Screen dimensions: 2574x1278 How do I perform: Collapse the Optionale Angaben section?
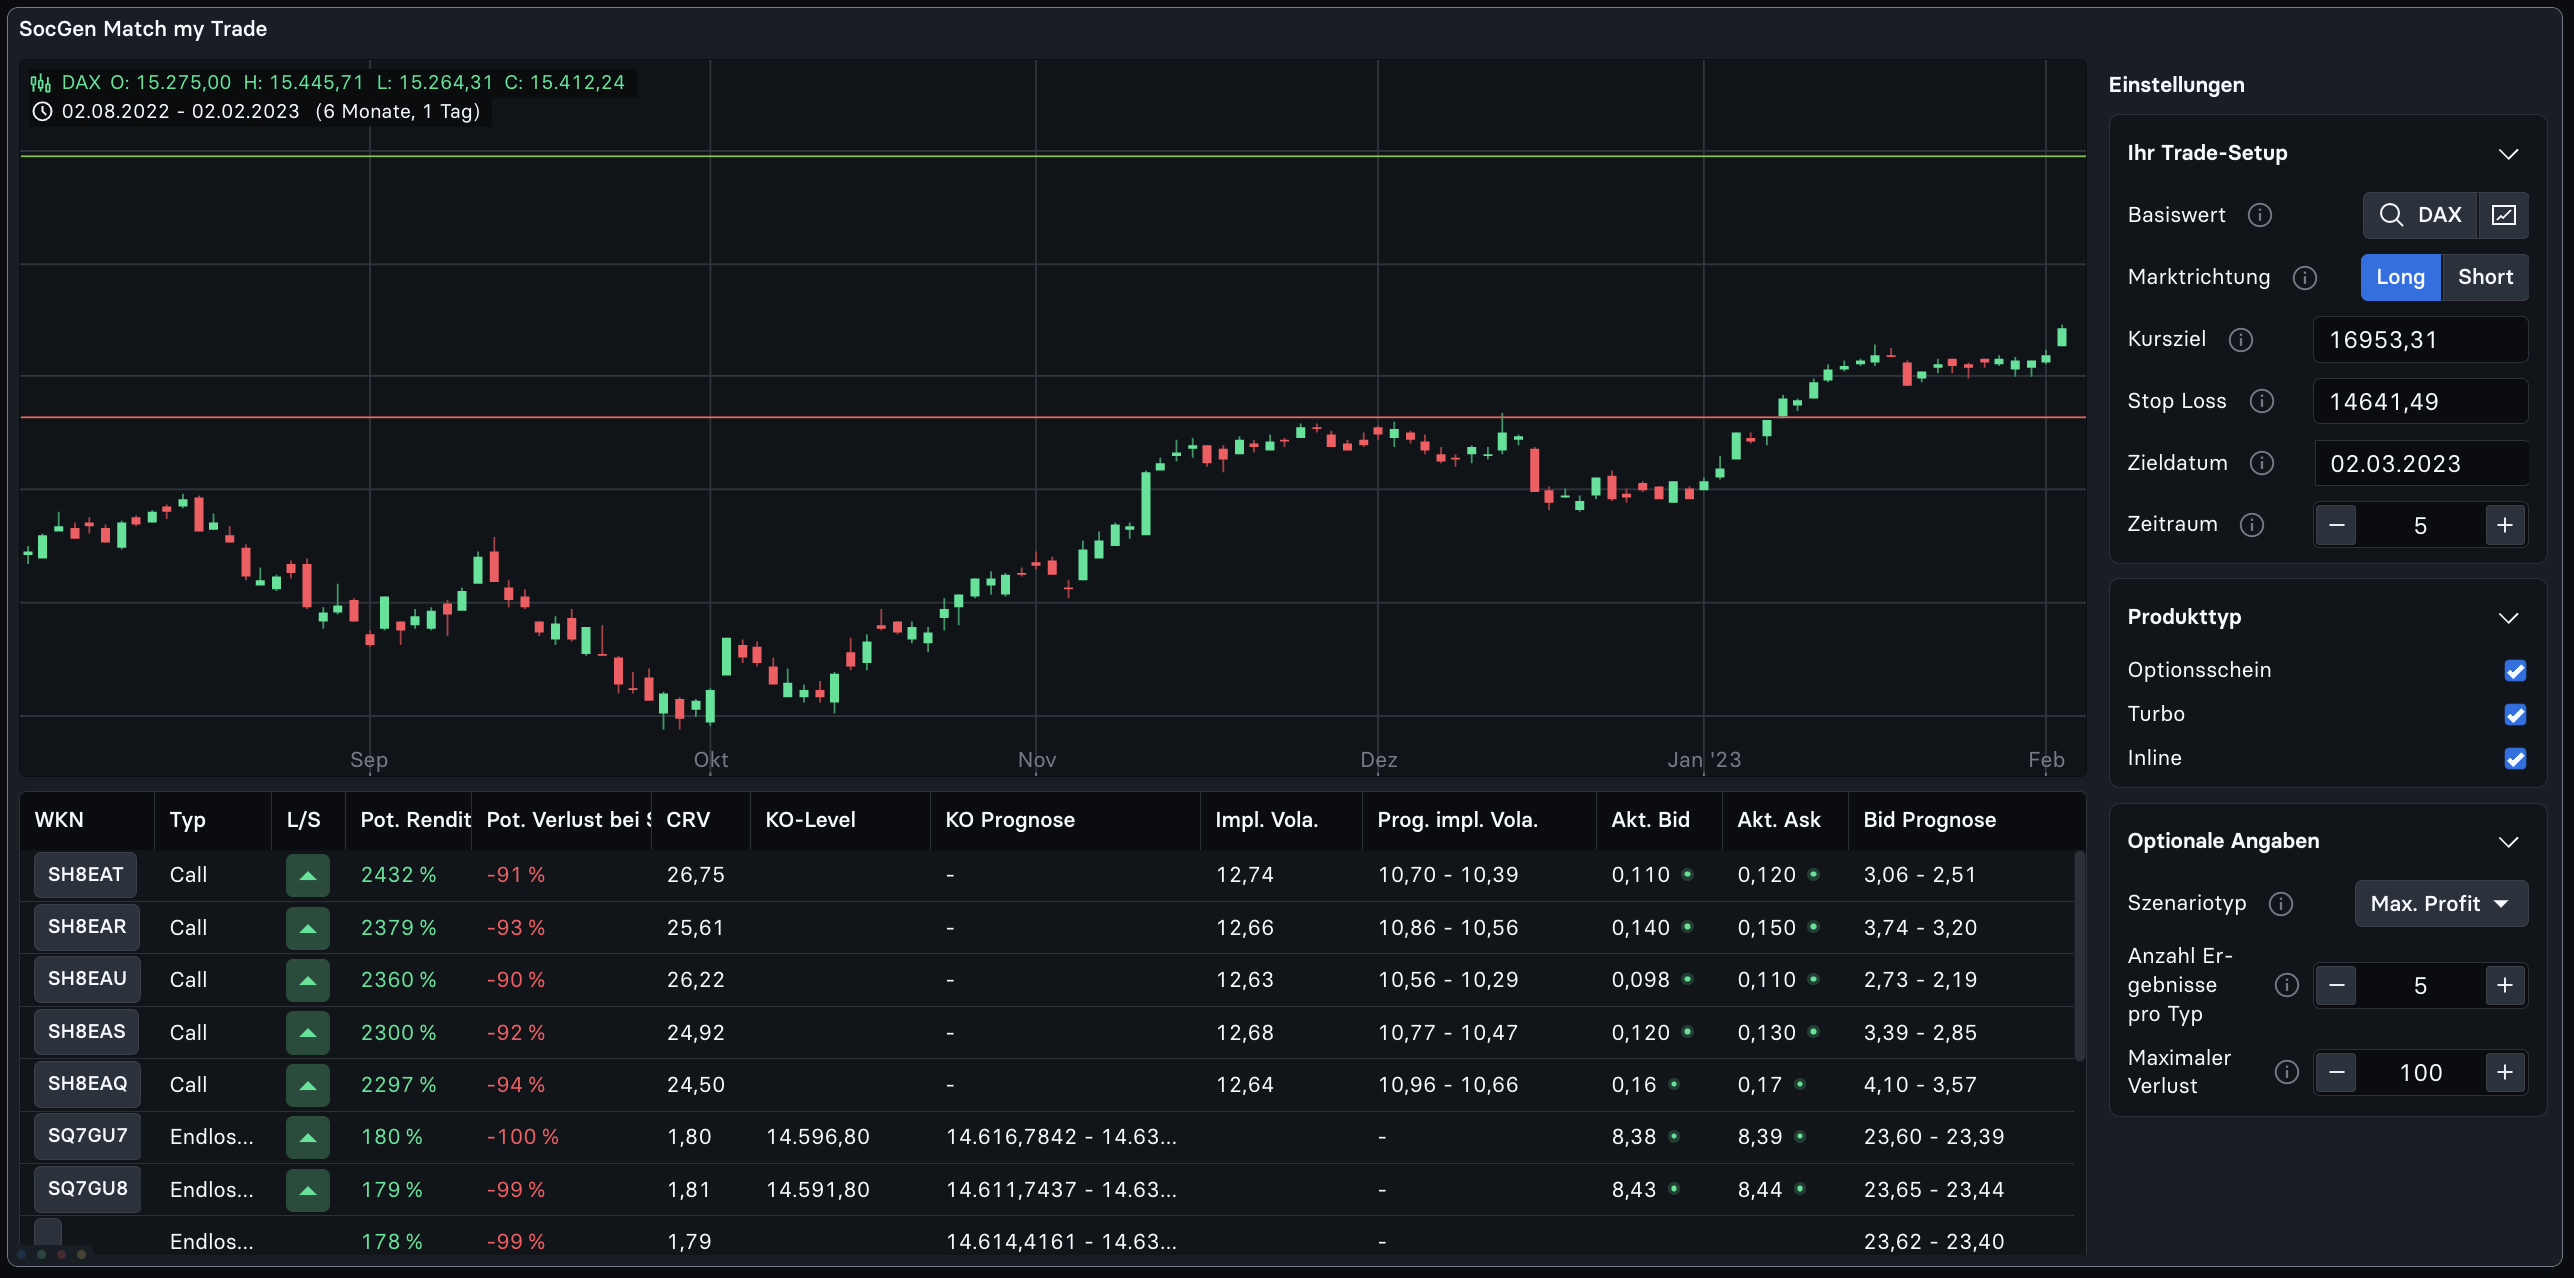tap(2508, 841)
